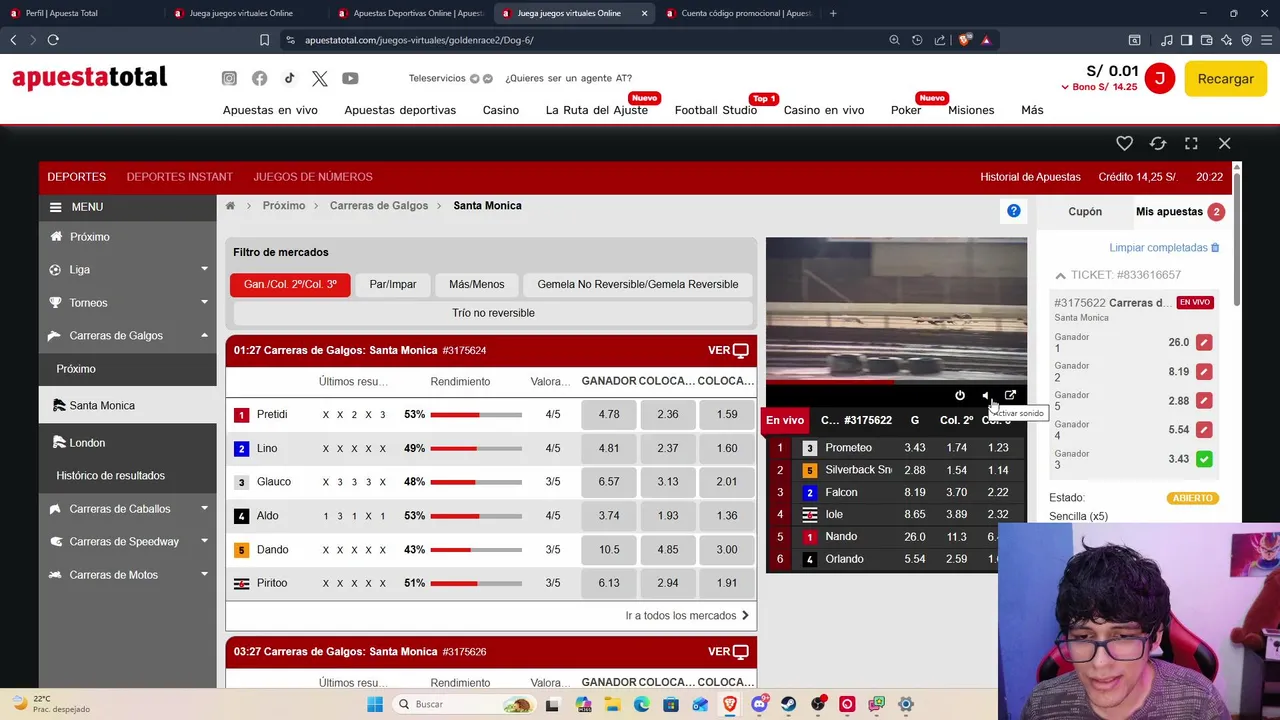Viewport: 1280px width, 720px height.
Task: Click the race video progress bar
Action: point(896,381)
